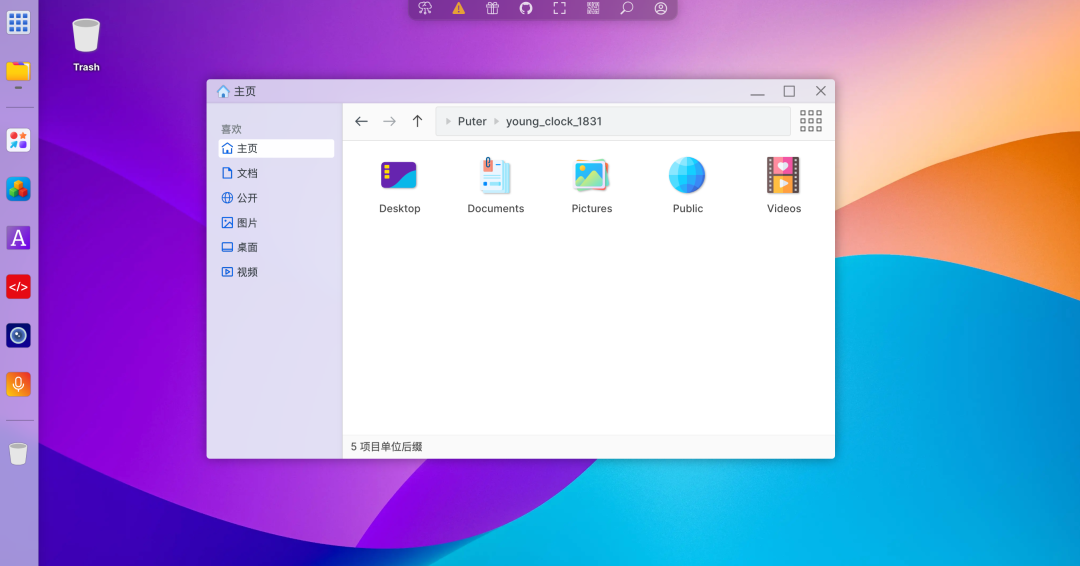Click the 喜欢 sidebar heading
Viewport: 1080px width, 566px height.
[231, 129]
